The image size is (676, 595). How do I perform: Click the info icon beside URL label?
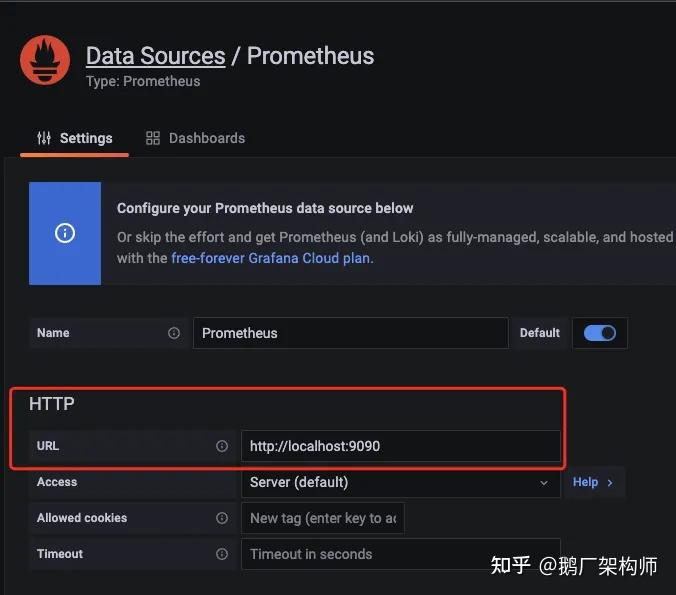(222, 446)
